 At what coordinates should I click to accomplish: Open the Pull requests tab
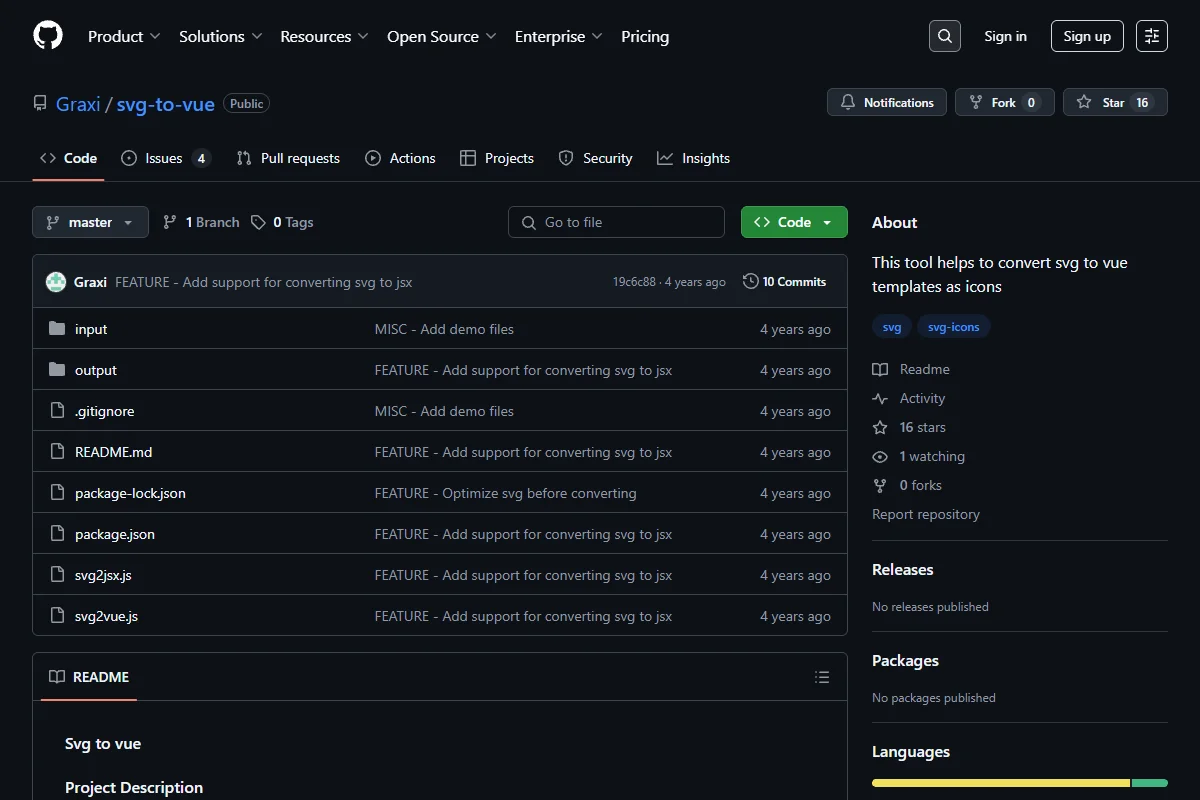tap(288, 158)
